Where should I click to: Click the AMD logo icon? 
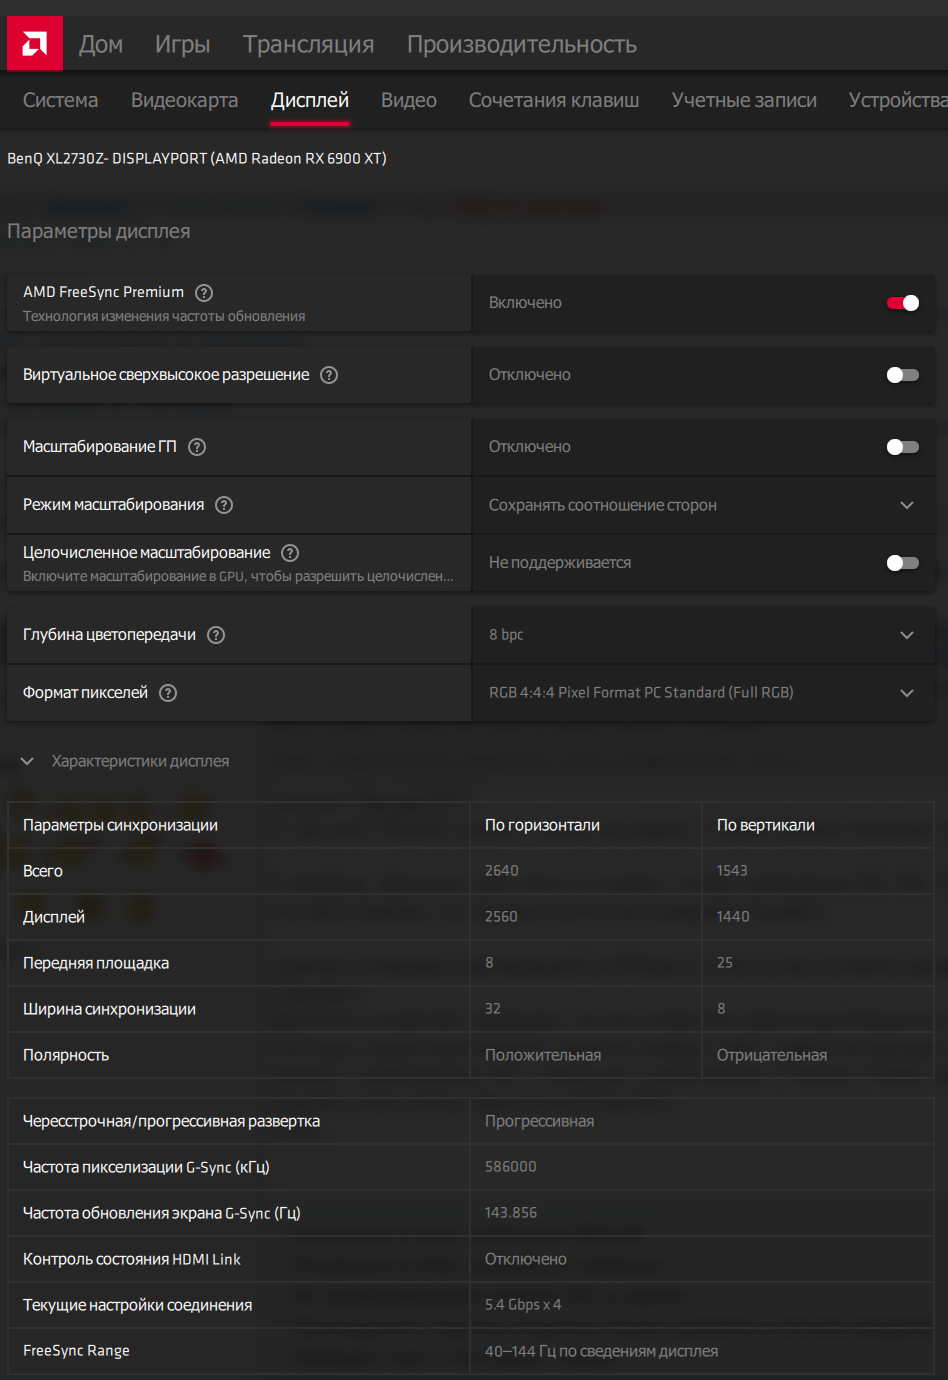(x=35, y=44)
